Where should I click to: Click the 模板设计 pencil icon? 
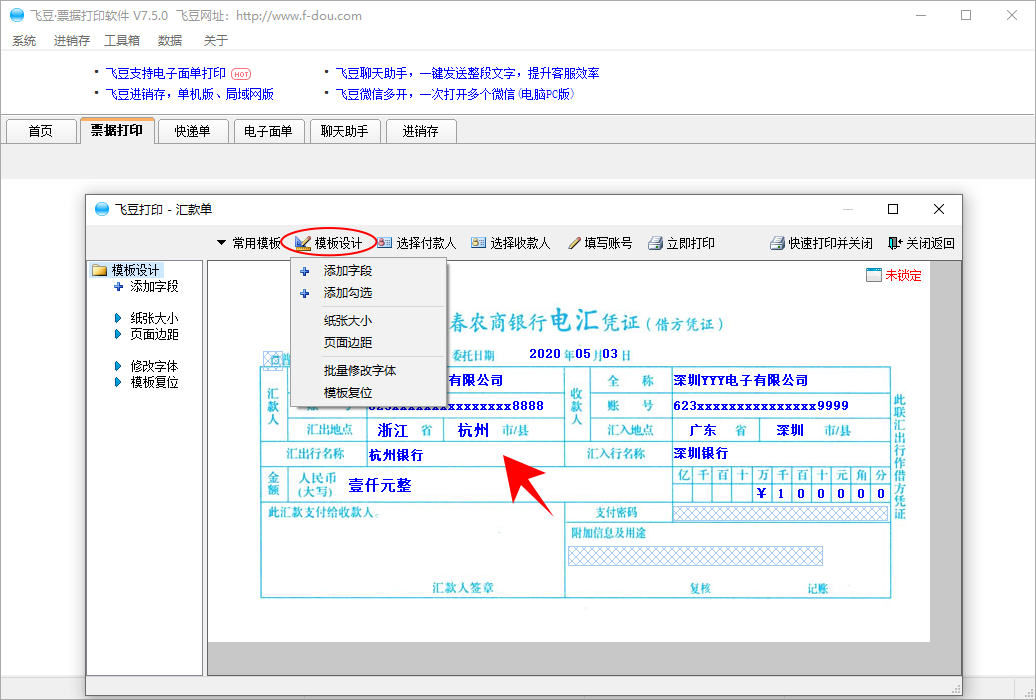tap(303, 243)
